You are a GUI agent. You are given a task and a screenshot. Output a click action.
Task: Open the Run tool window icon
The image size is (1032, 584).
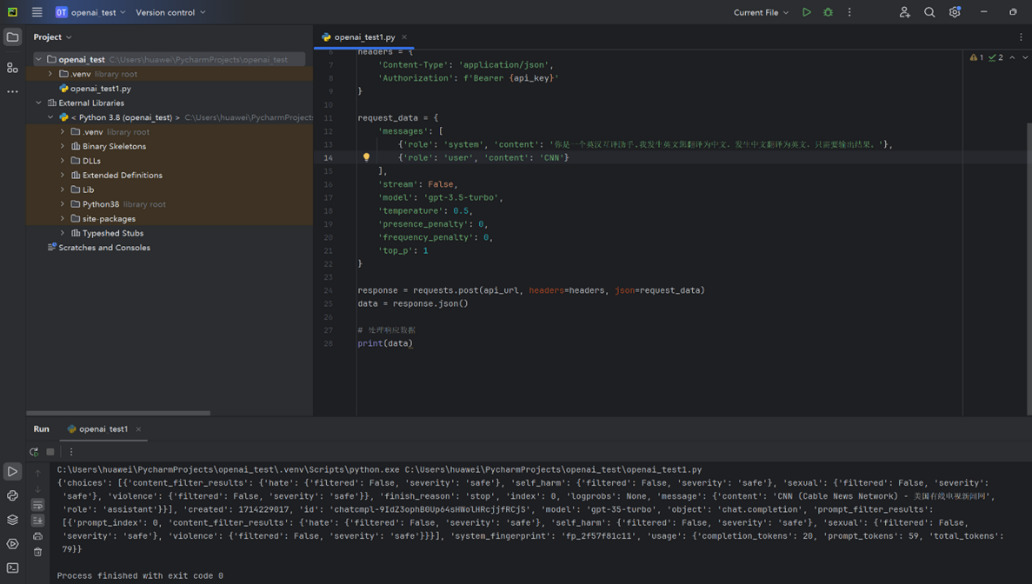coord(13,471)
